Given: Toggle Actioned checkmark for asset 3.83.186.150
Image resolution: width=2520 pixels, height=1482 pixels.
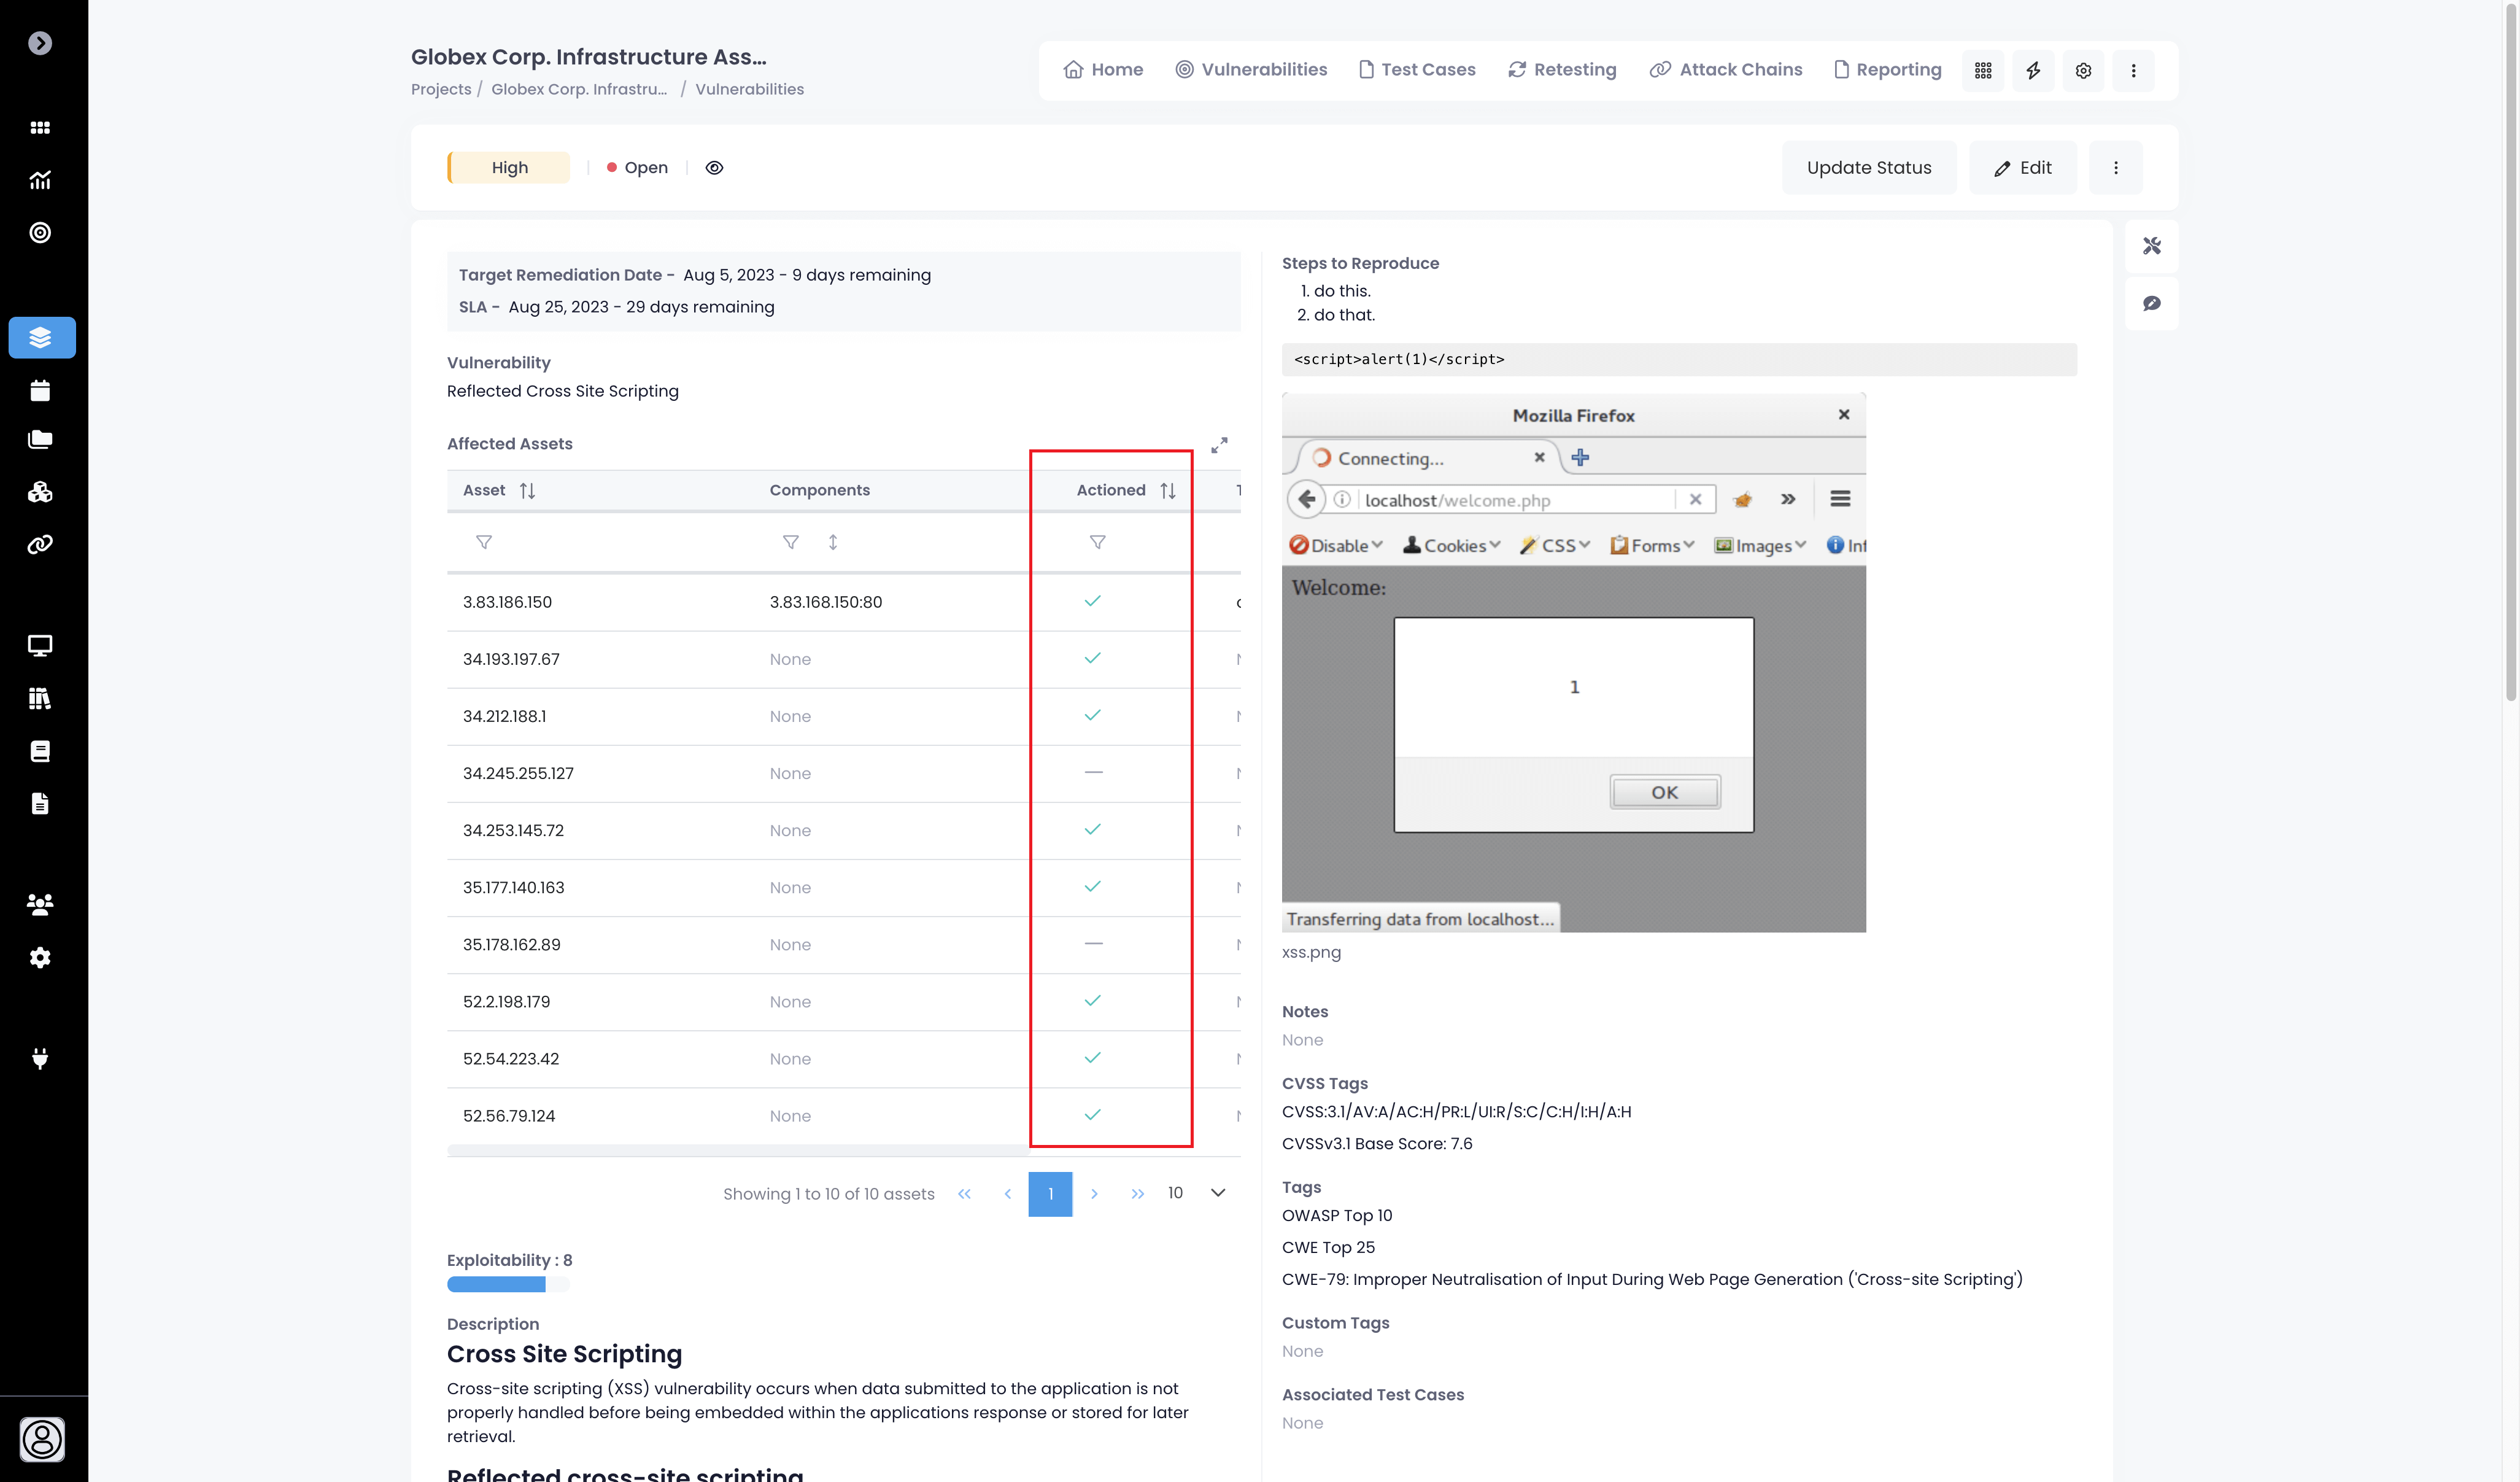Looking at the screenshot, I should click(1093, 601).
